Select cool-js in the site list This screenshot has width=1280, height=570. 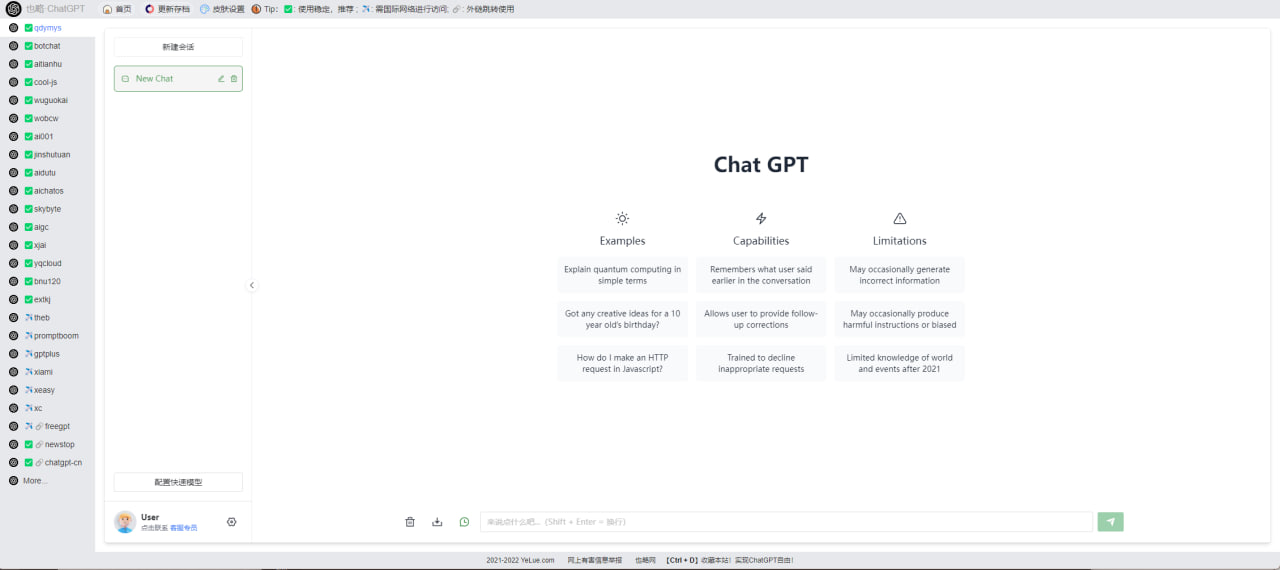[47, 82]
